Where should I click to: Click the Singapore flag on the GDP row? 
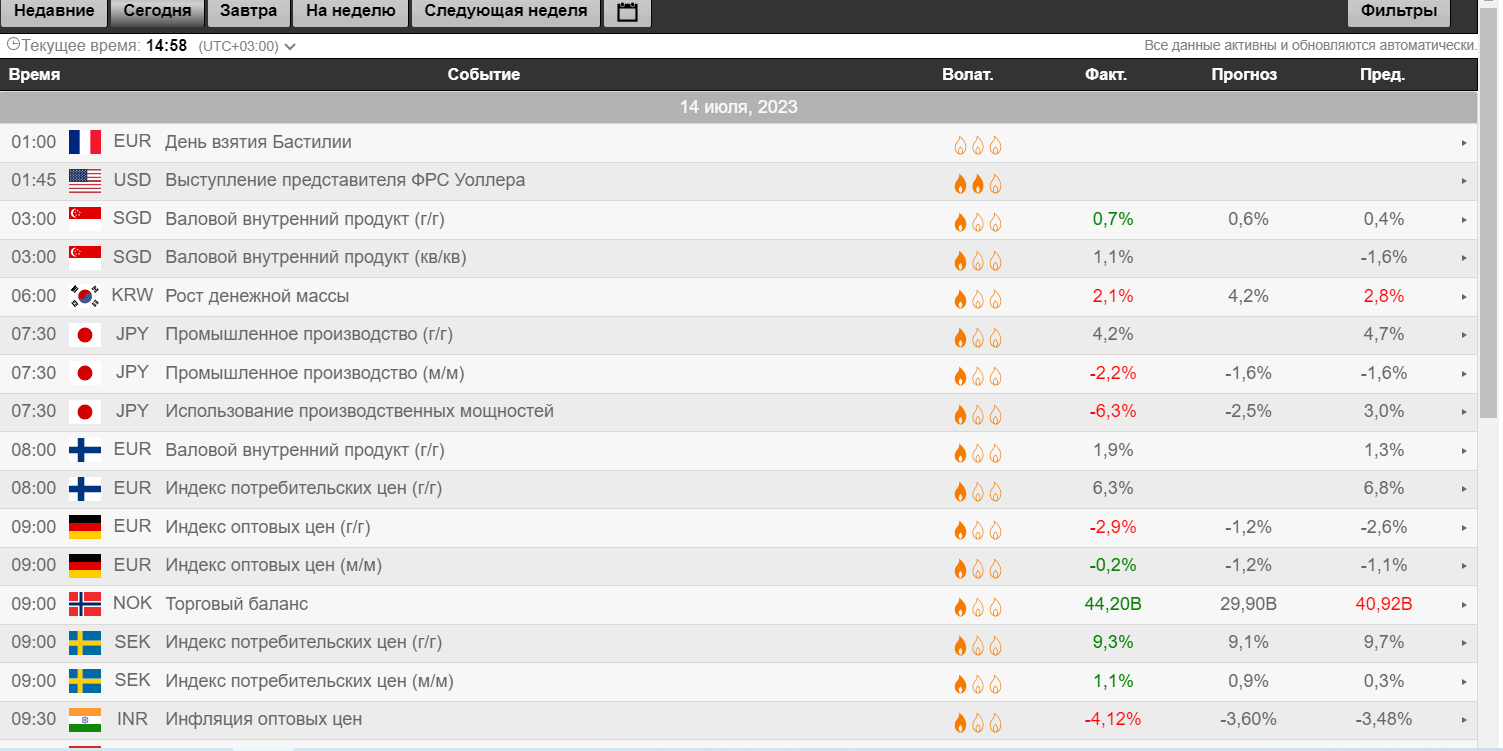click(84, 218)
